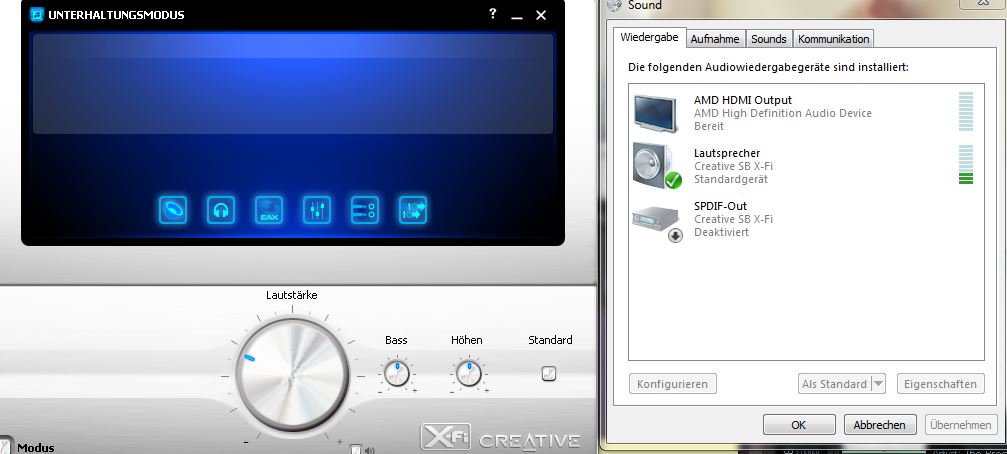Click the Lautstärke label
The width and height of the screenshot is (1007, 454).
coord(292,295)
